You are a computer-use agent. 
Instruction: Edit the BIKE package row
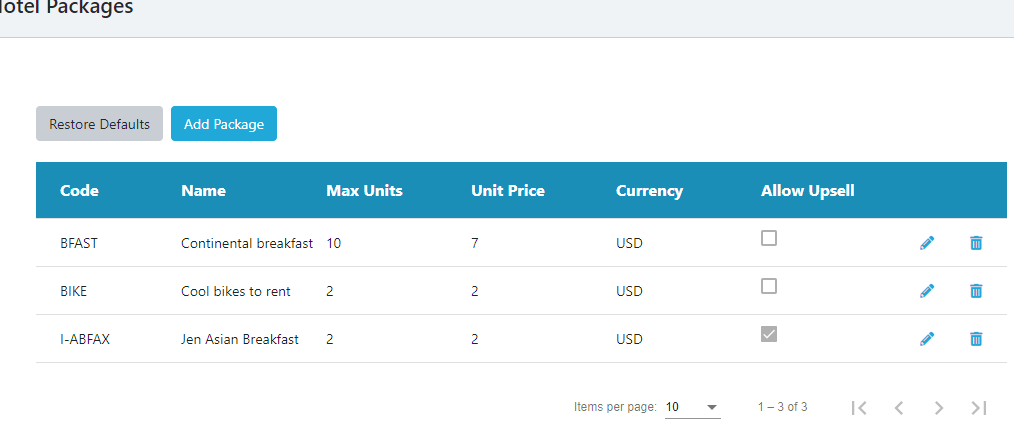tap(927, 291)
